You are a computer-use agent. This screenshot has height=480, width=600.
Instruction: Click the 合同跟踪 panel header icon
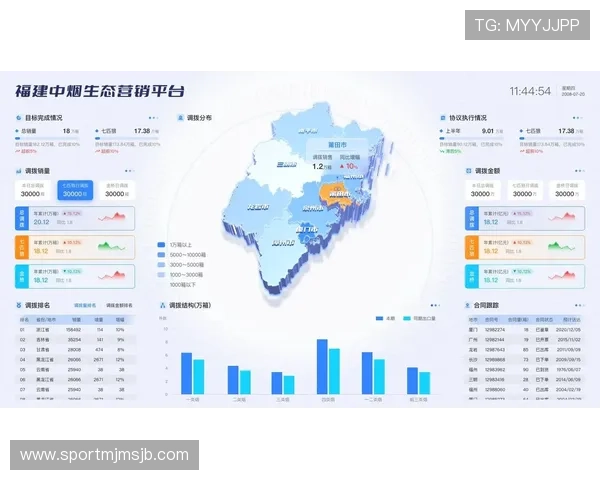tap(467, 305)
